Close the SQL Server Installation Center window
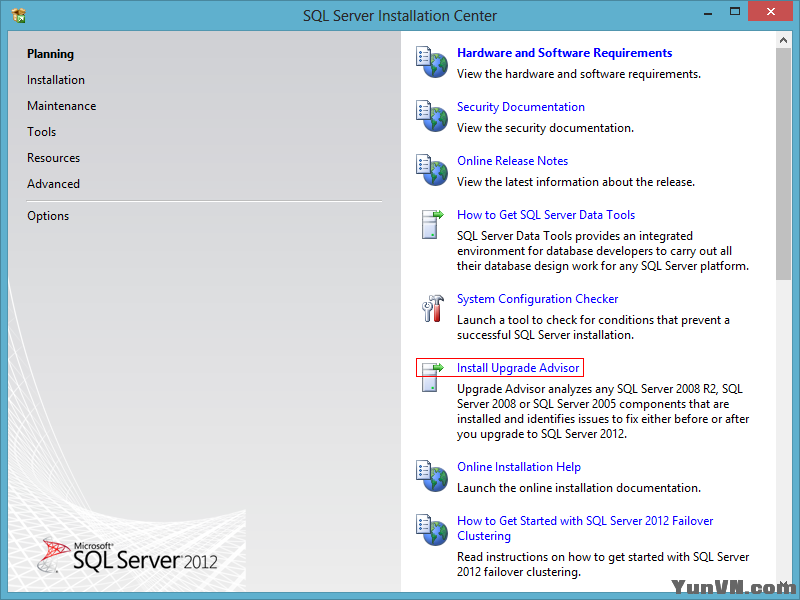Viewport: 800px width, 600px height. [x=770, y=11]
